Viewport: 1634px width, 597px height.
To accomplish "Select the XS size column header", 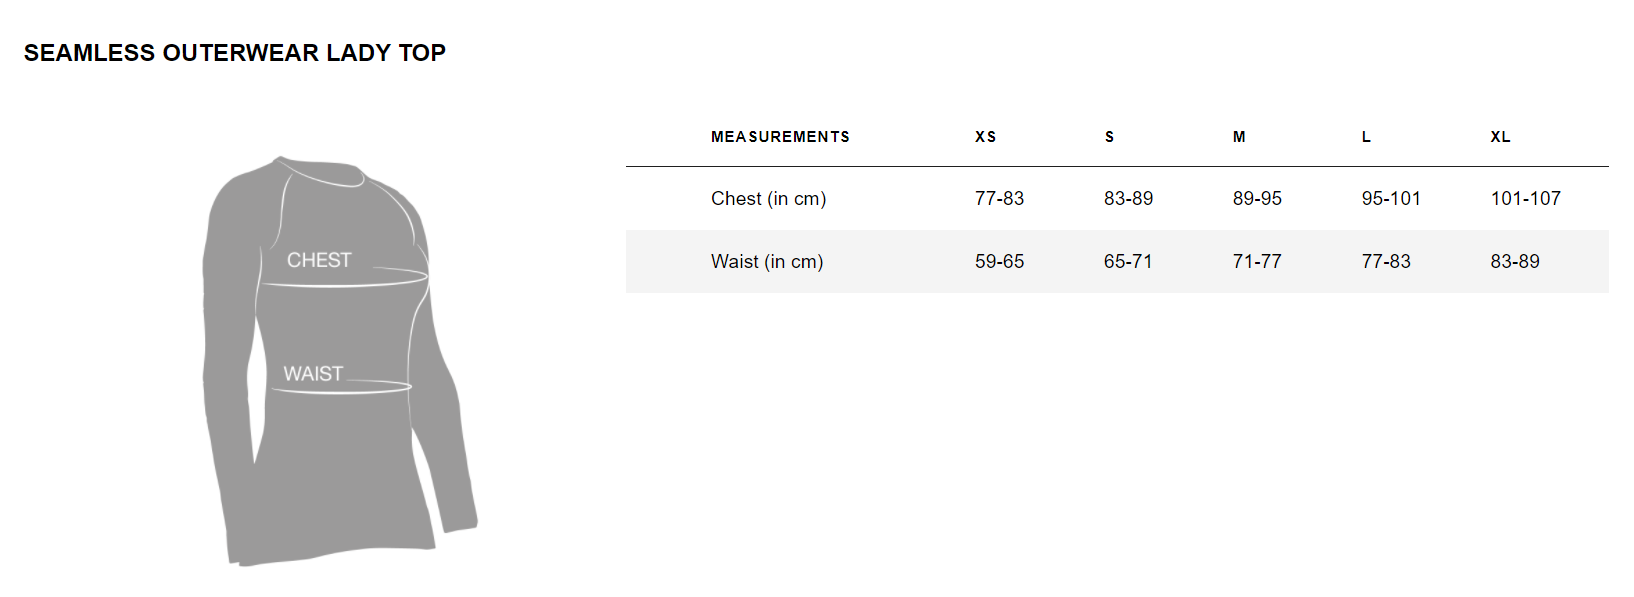I will 986,137.
